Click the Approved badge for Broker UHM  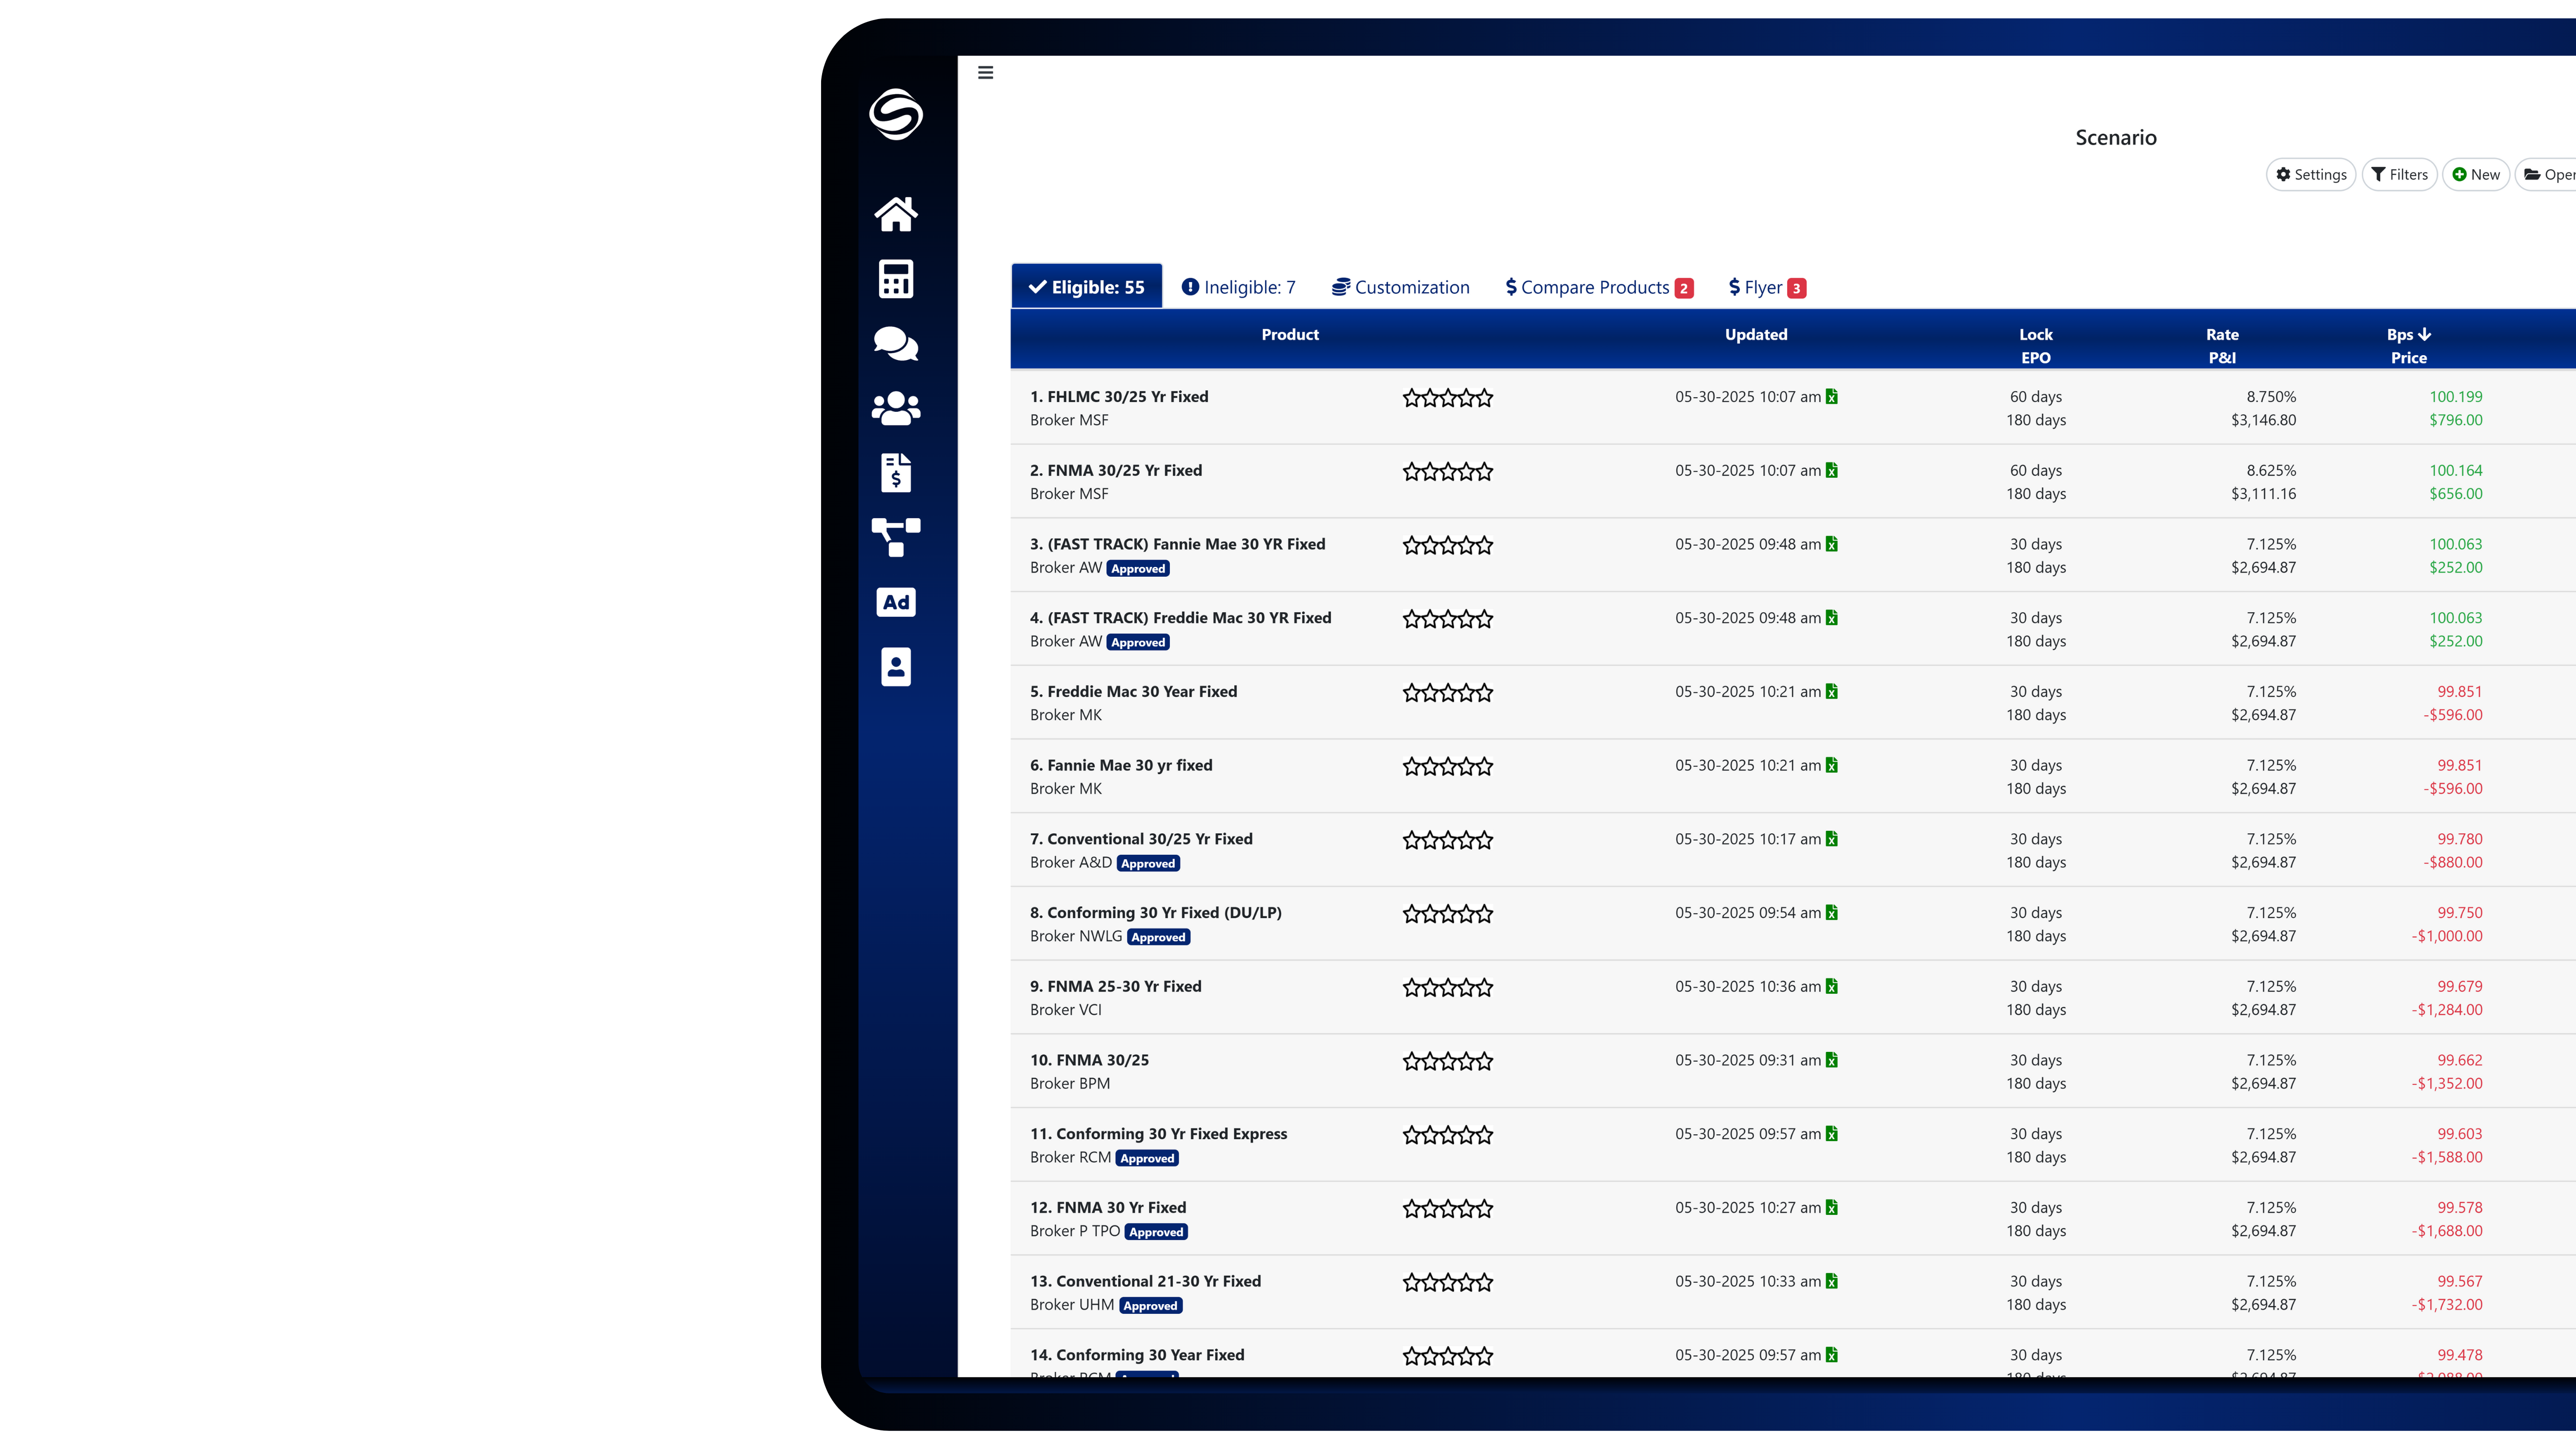pyautogui.click(x=1150, y=1306)
